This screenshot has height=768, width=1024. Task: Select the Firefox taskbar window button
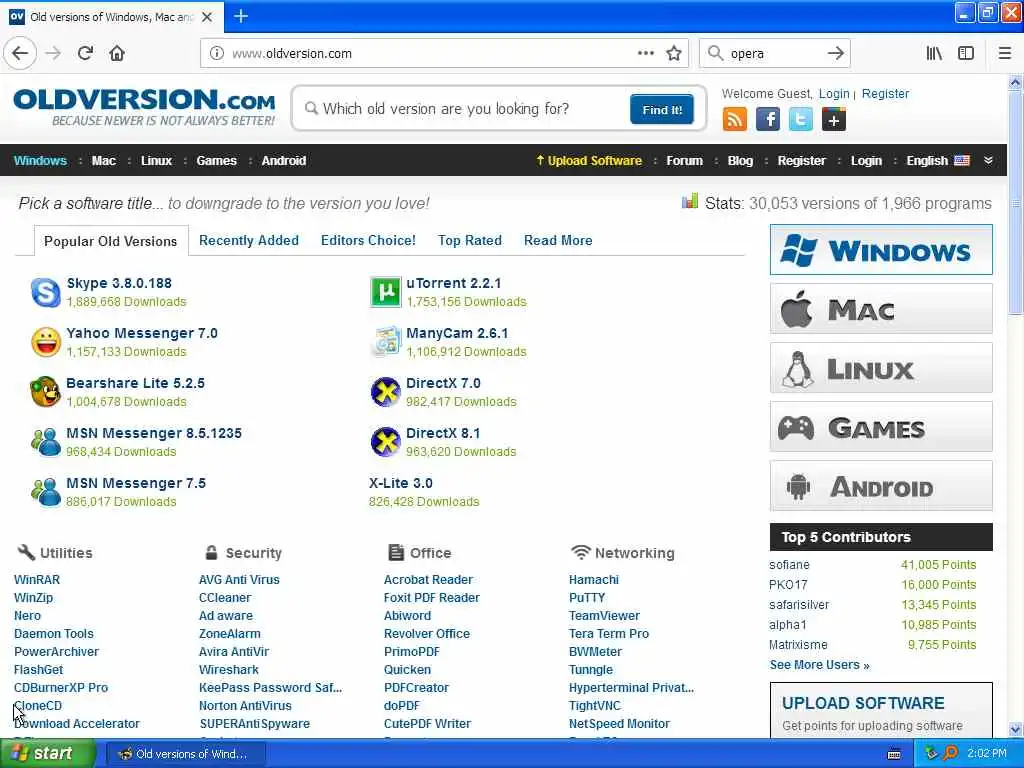click(x=185, y=754)
